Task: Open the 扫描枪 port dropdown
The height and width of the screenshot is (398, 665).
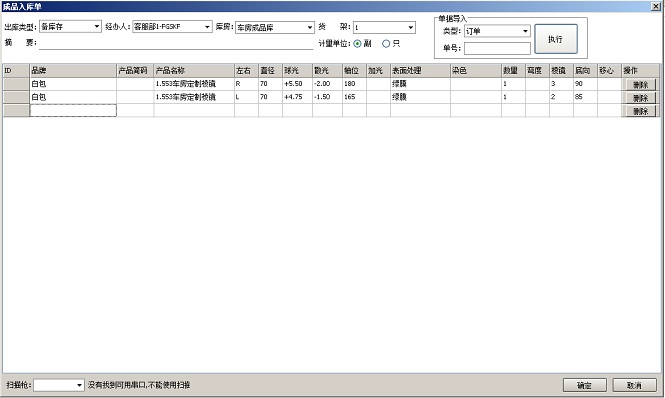Action: 79,385
